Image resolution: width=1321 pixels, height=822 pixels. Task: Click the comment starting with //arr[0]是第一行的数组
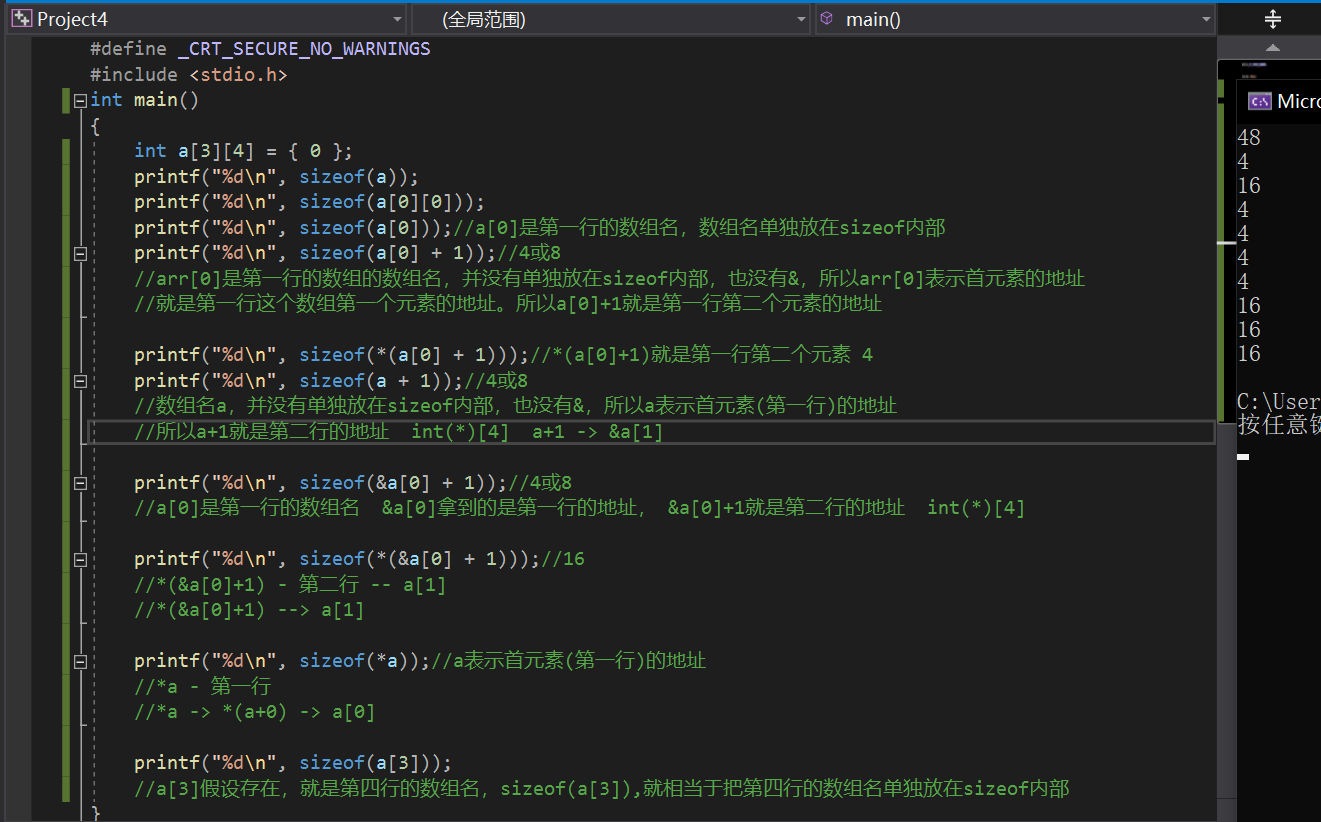coord(610,279)
